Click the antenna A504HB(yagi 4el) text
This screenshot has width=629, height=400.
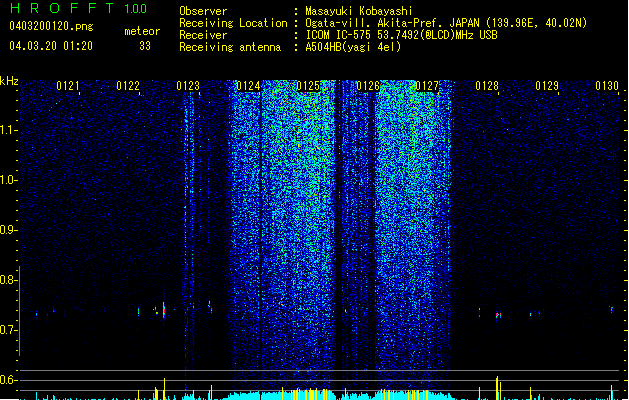coord(353,47)
